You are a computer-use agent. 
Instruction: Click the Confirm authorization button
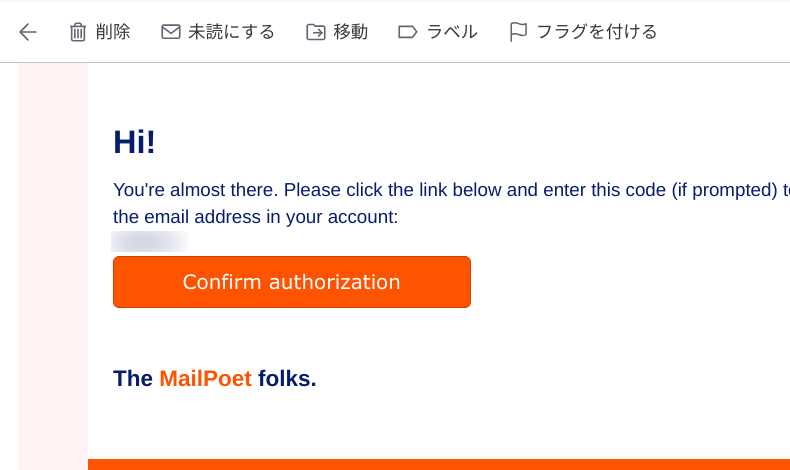pos(292,282)
